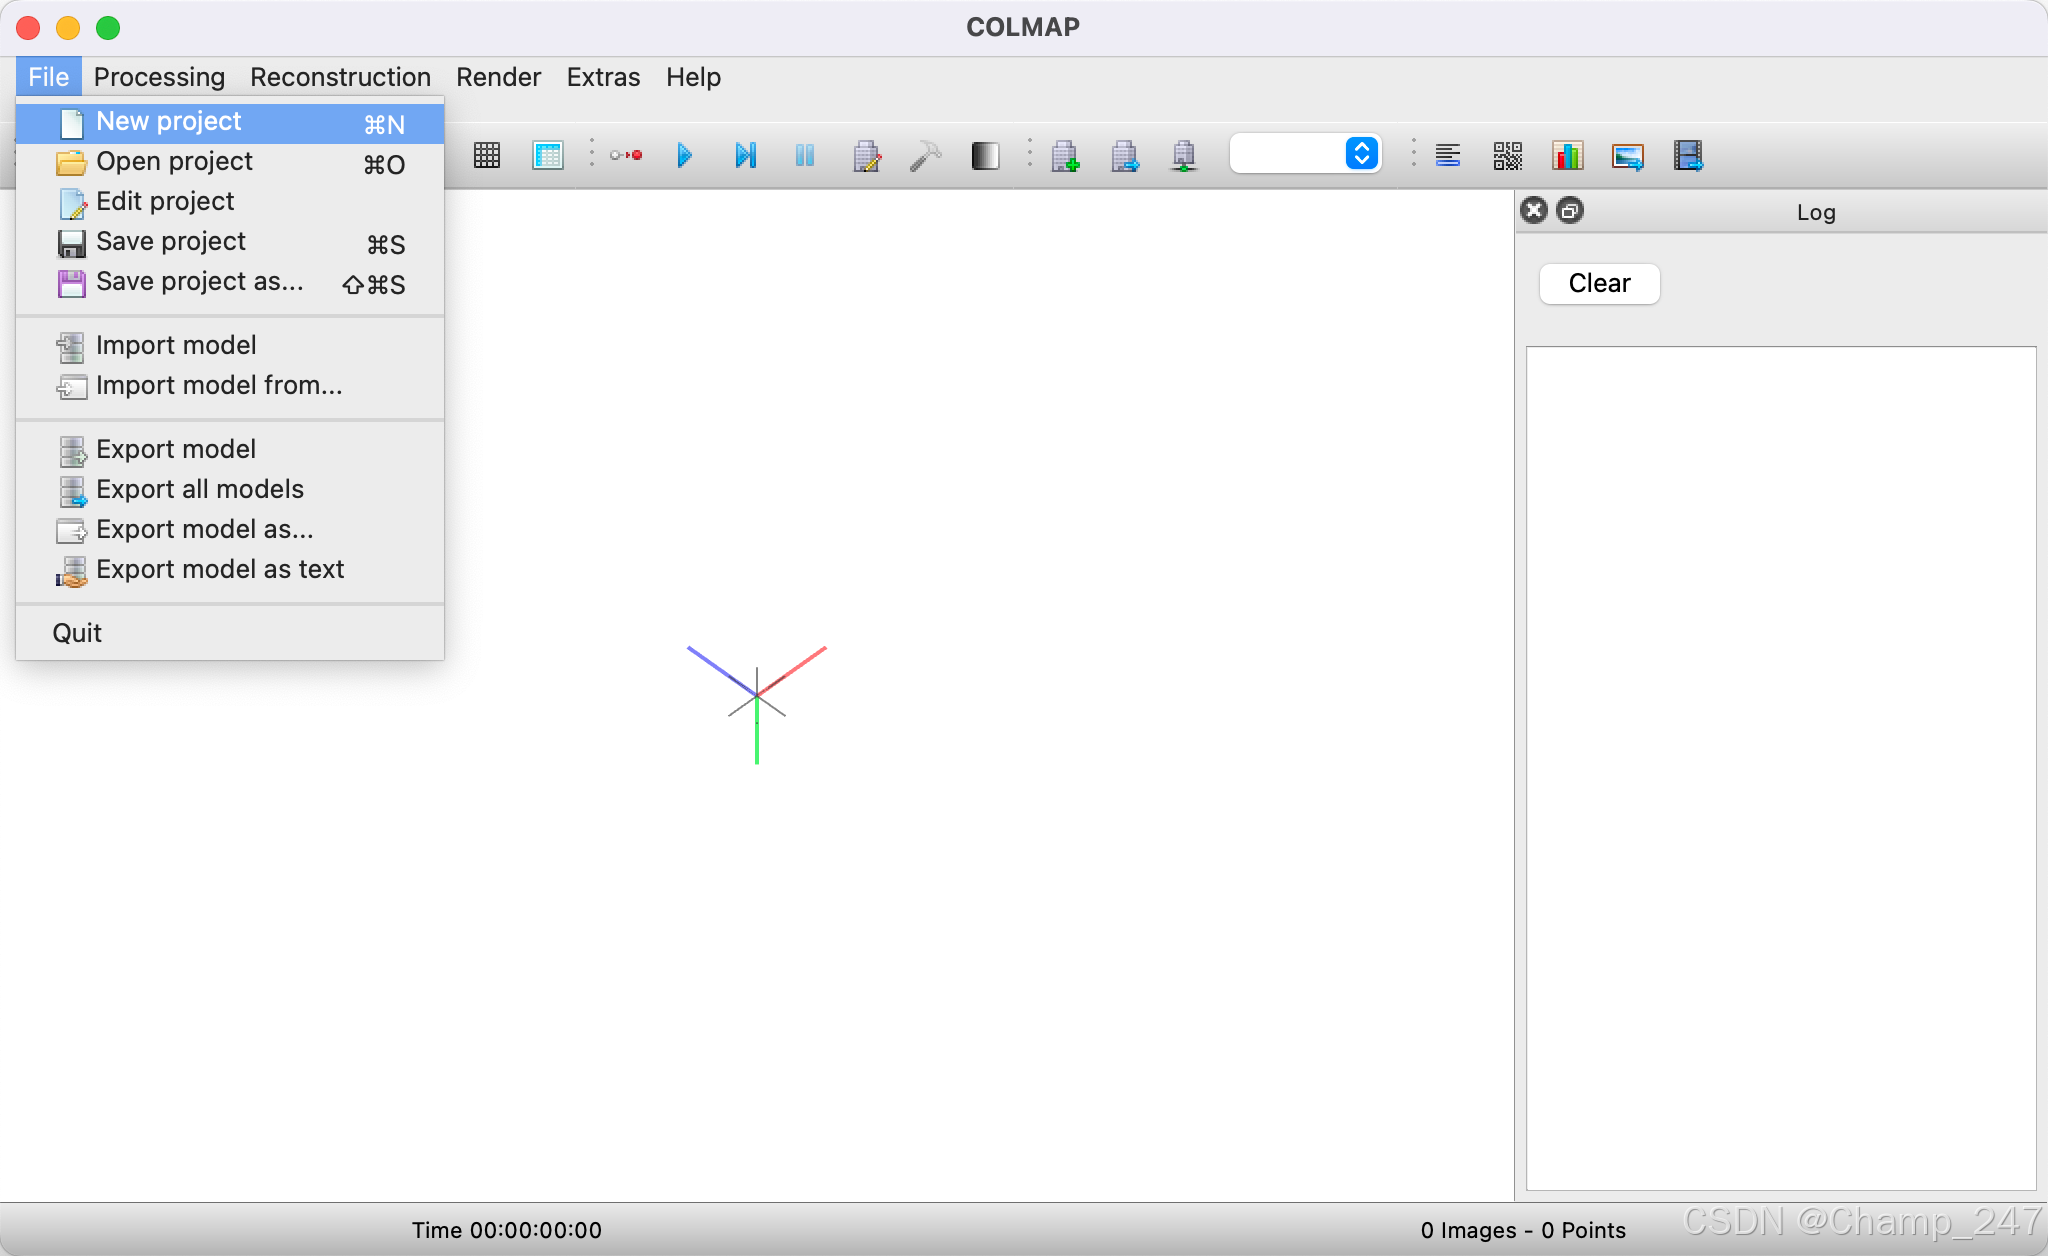Open the Extras menu
This screenshot has height=1256, width=2048.
[x=603, y=77]
